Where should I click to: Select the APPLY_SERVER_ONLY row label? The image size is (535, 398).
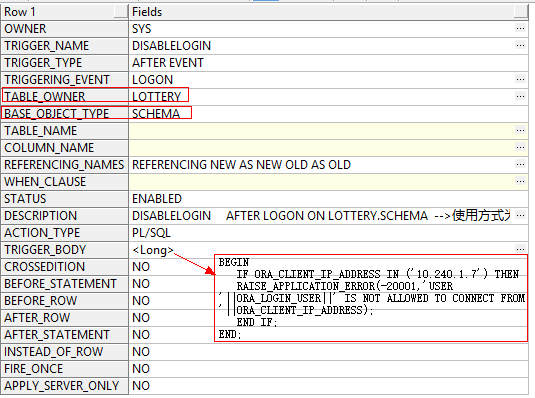(x=64, y=386)
